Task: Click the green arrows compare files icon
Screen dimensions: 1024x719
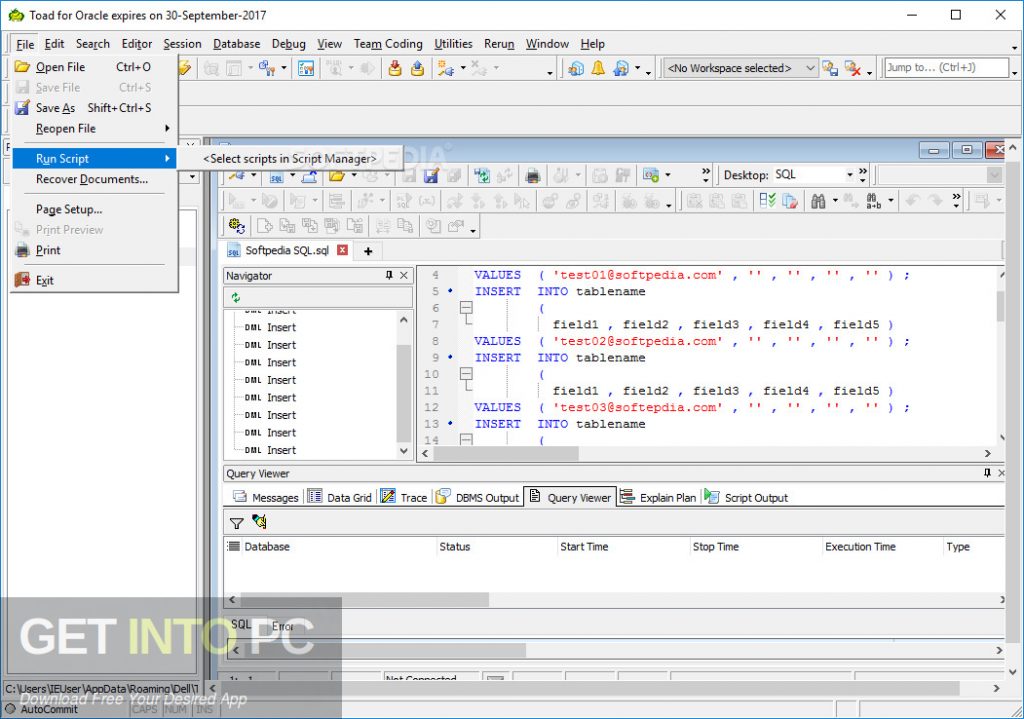Action: coord(482,175)
